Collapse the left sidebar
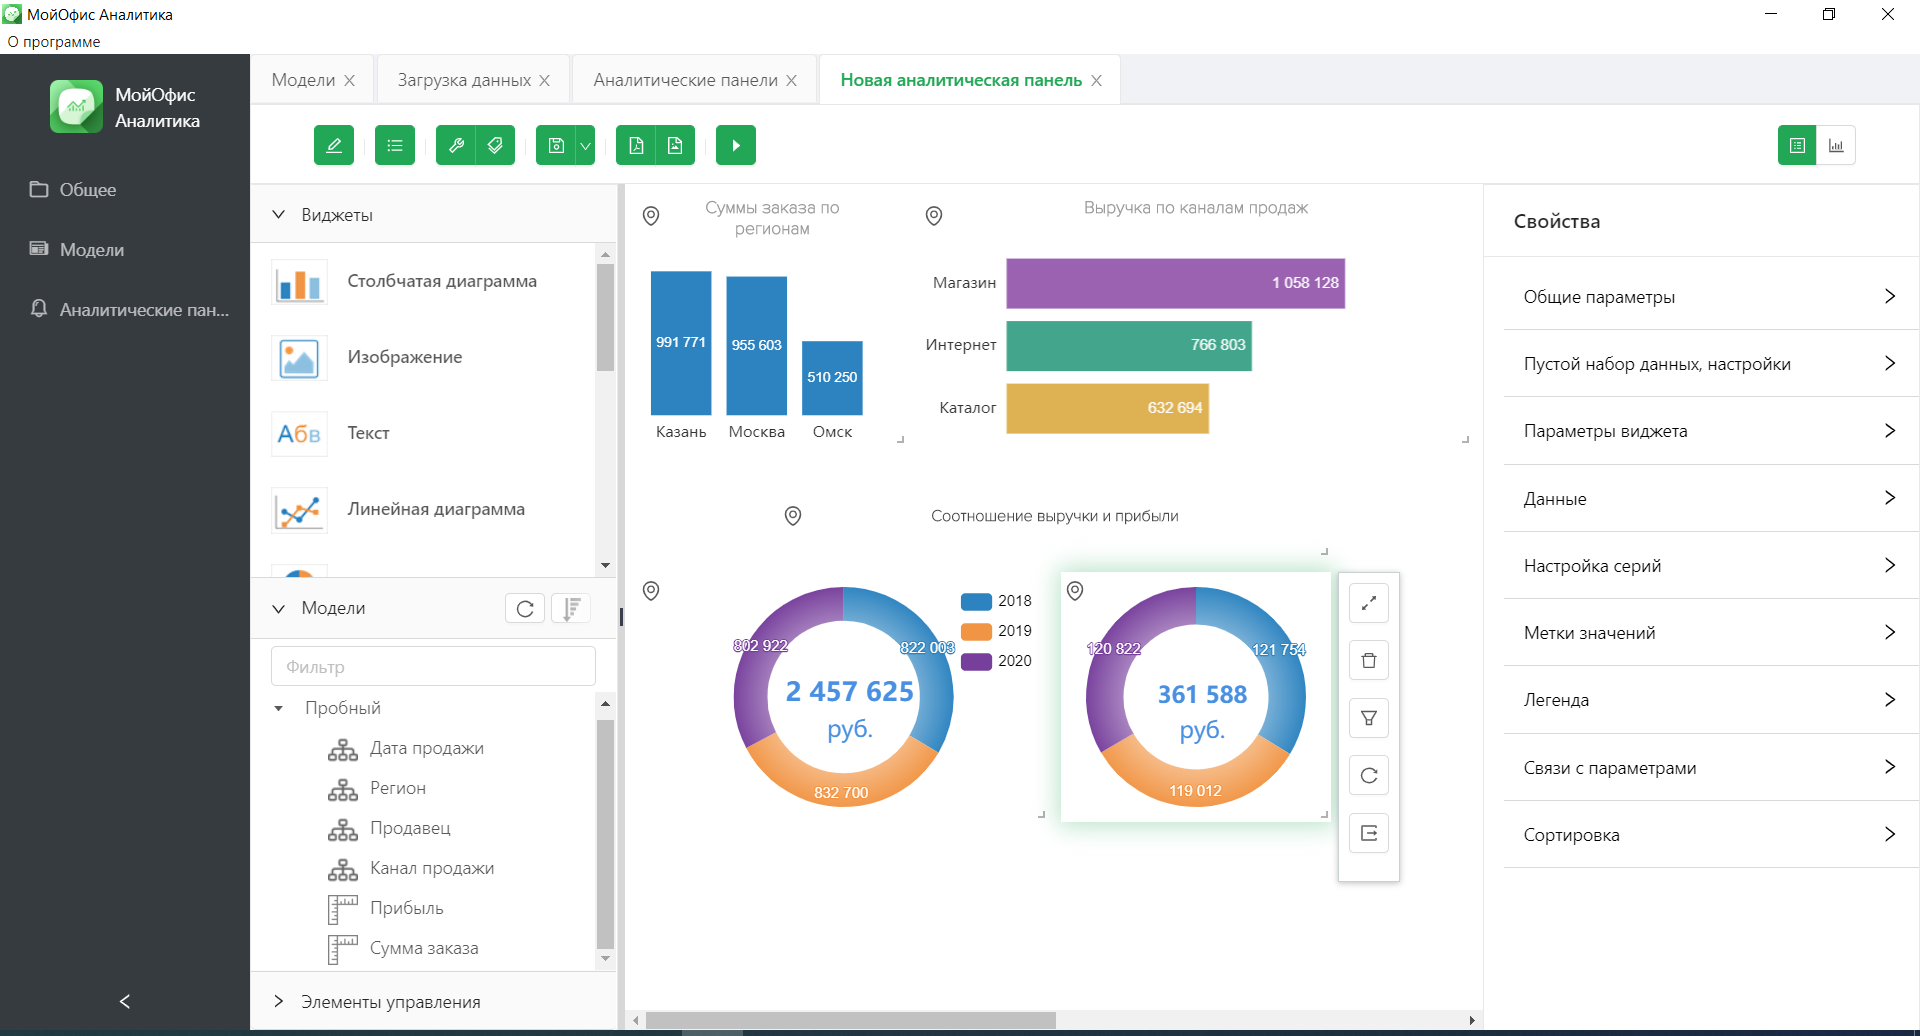1920x1036 pixels. (125, 1001)
